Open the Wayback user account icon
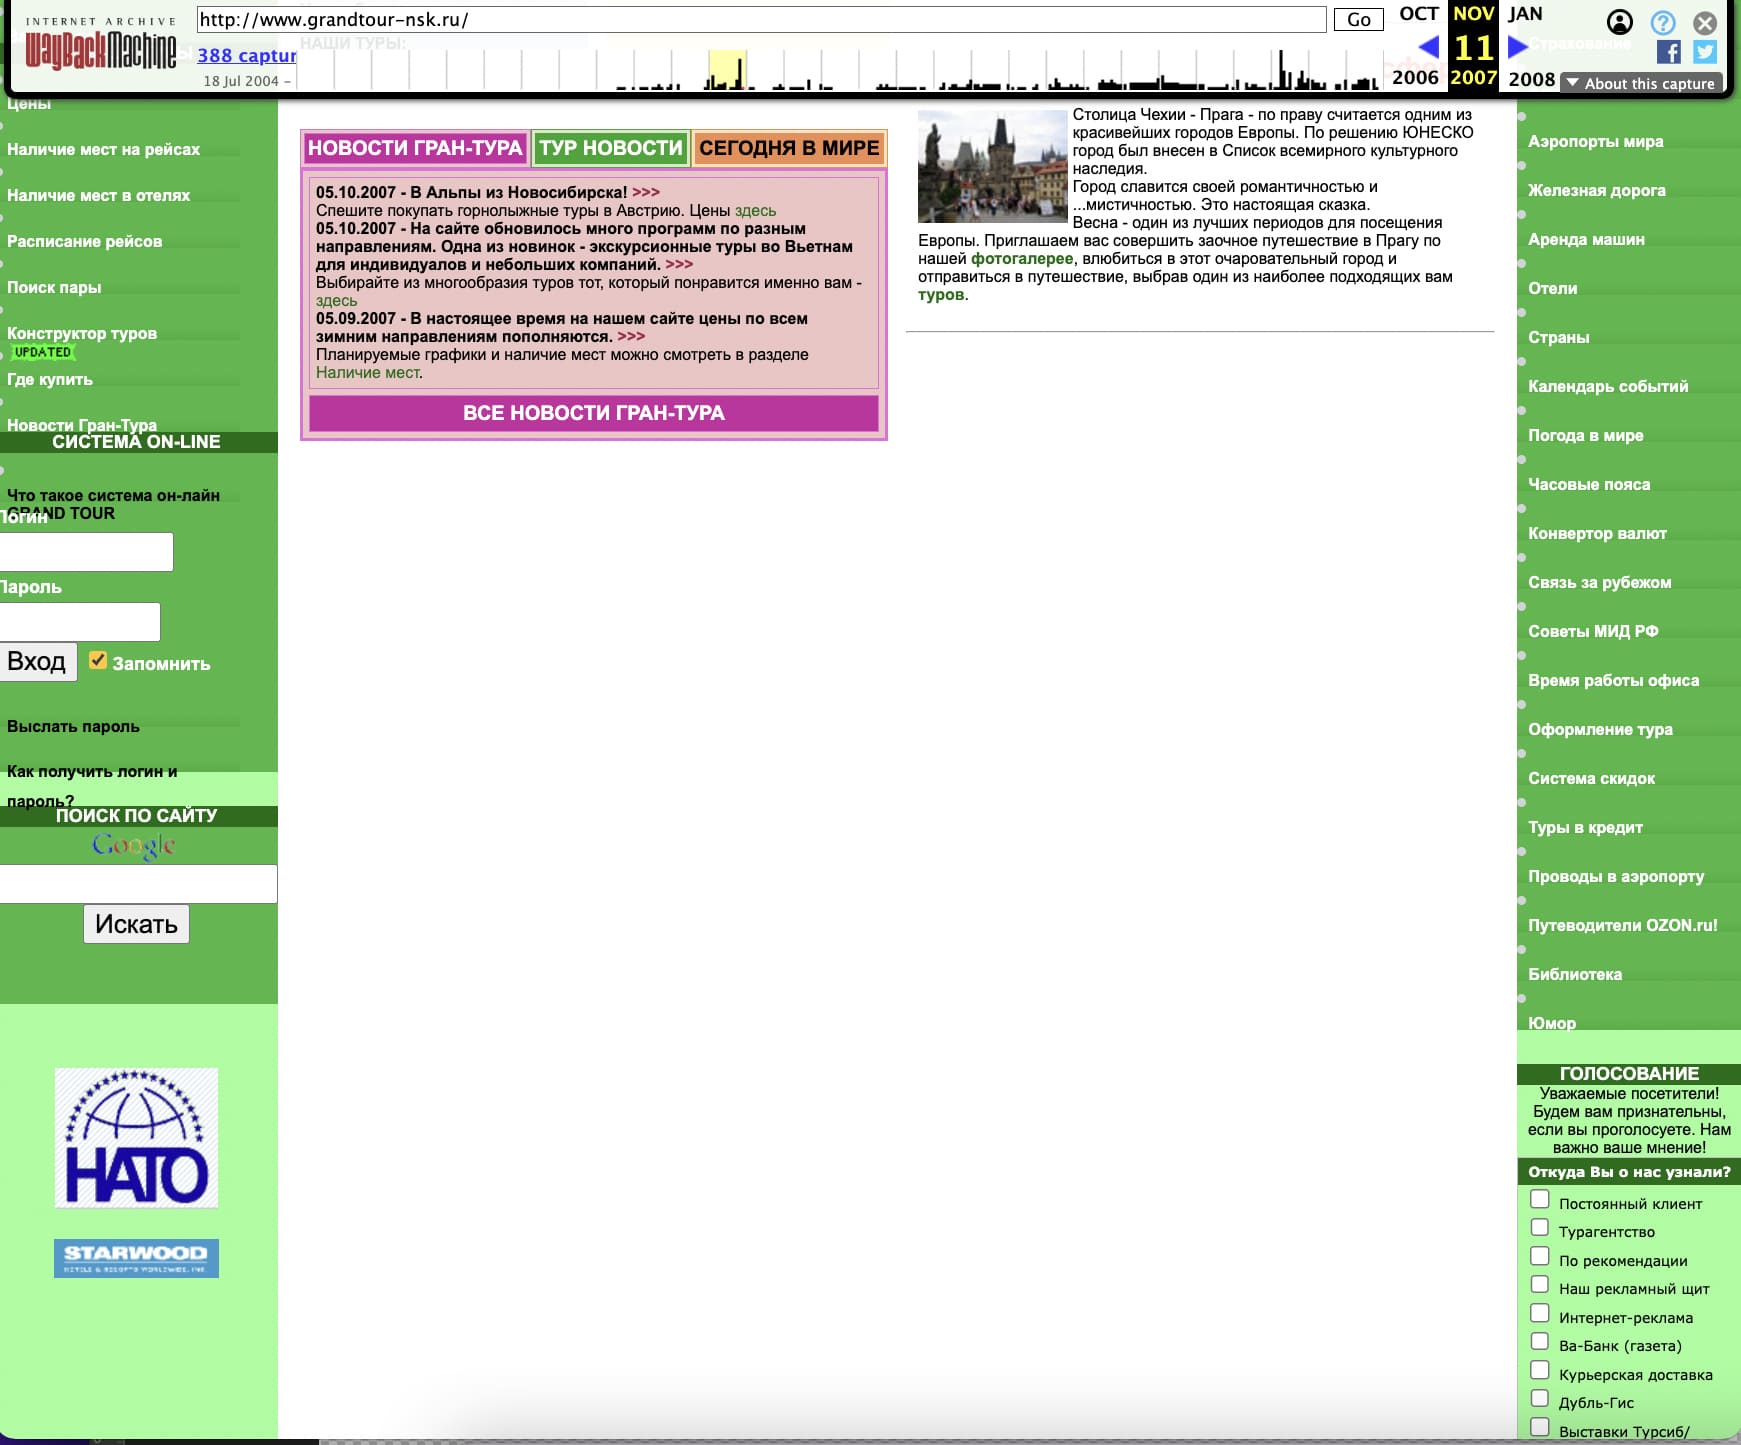 coord(1619,22)
